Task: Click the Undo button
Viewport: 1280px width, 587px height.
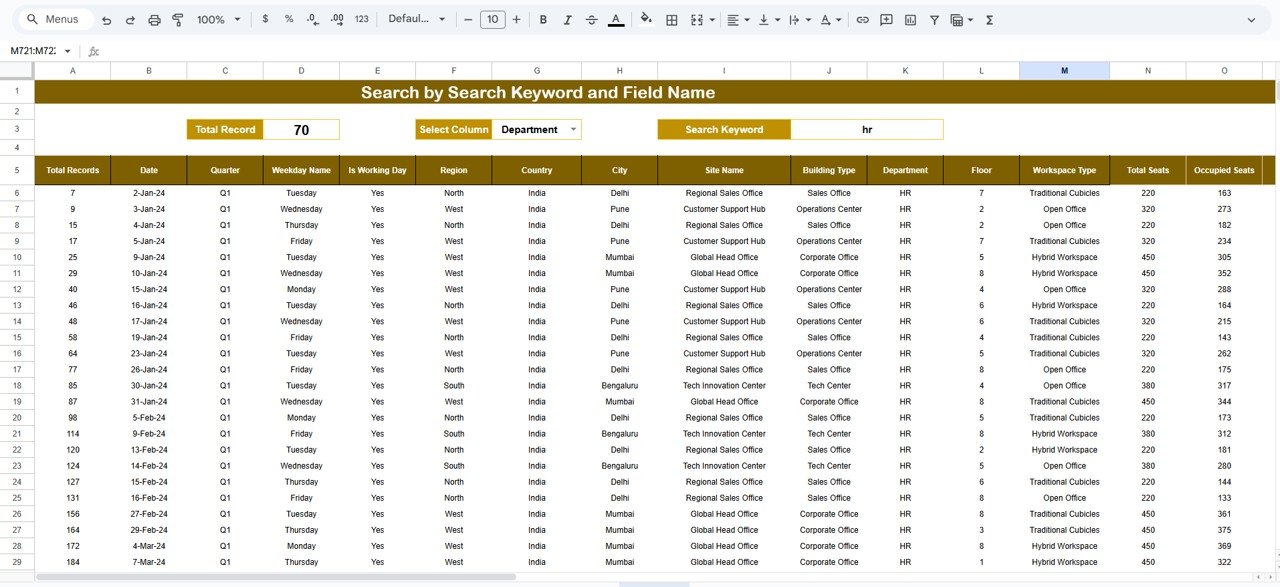Action: 106,19
